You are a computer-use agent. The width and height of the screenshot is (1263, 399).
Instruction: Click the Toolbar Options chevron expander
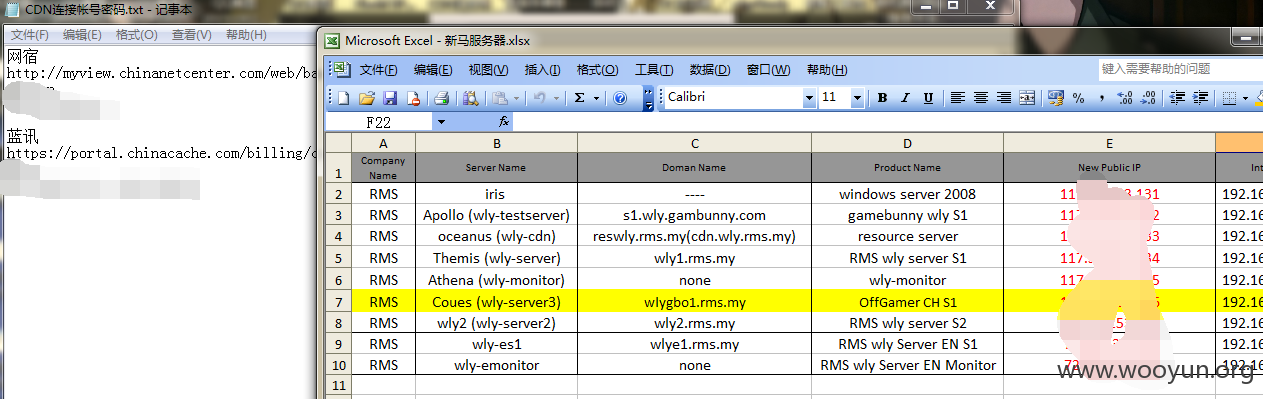pyautogui.click(x=649, y=98)
